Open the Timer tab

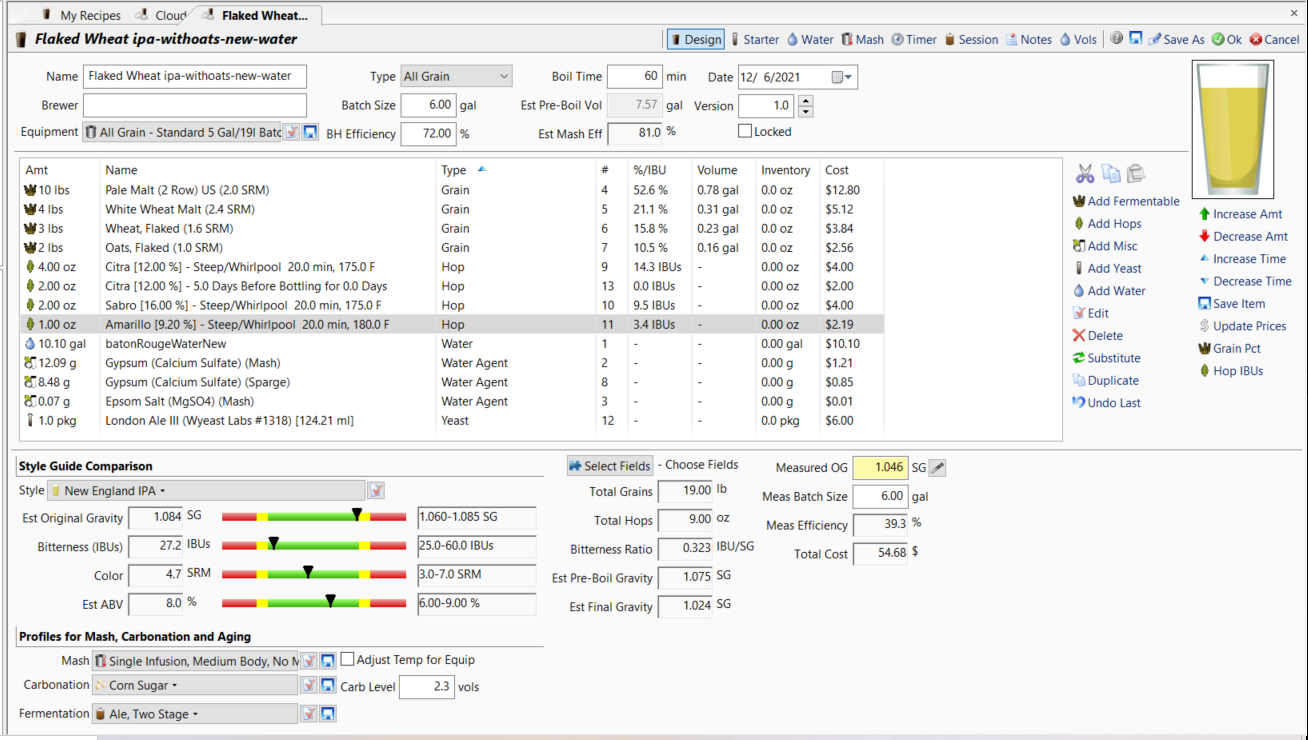click(914, 39)
